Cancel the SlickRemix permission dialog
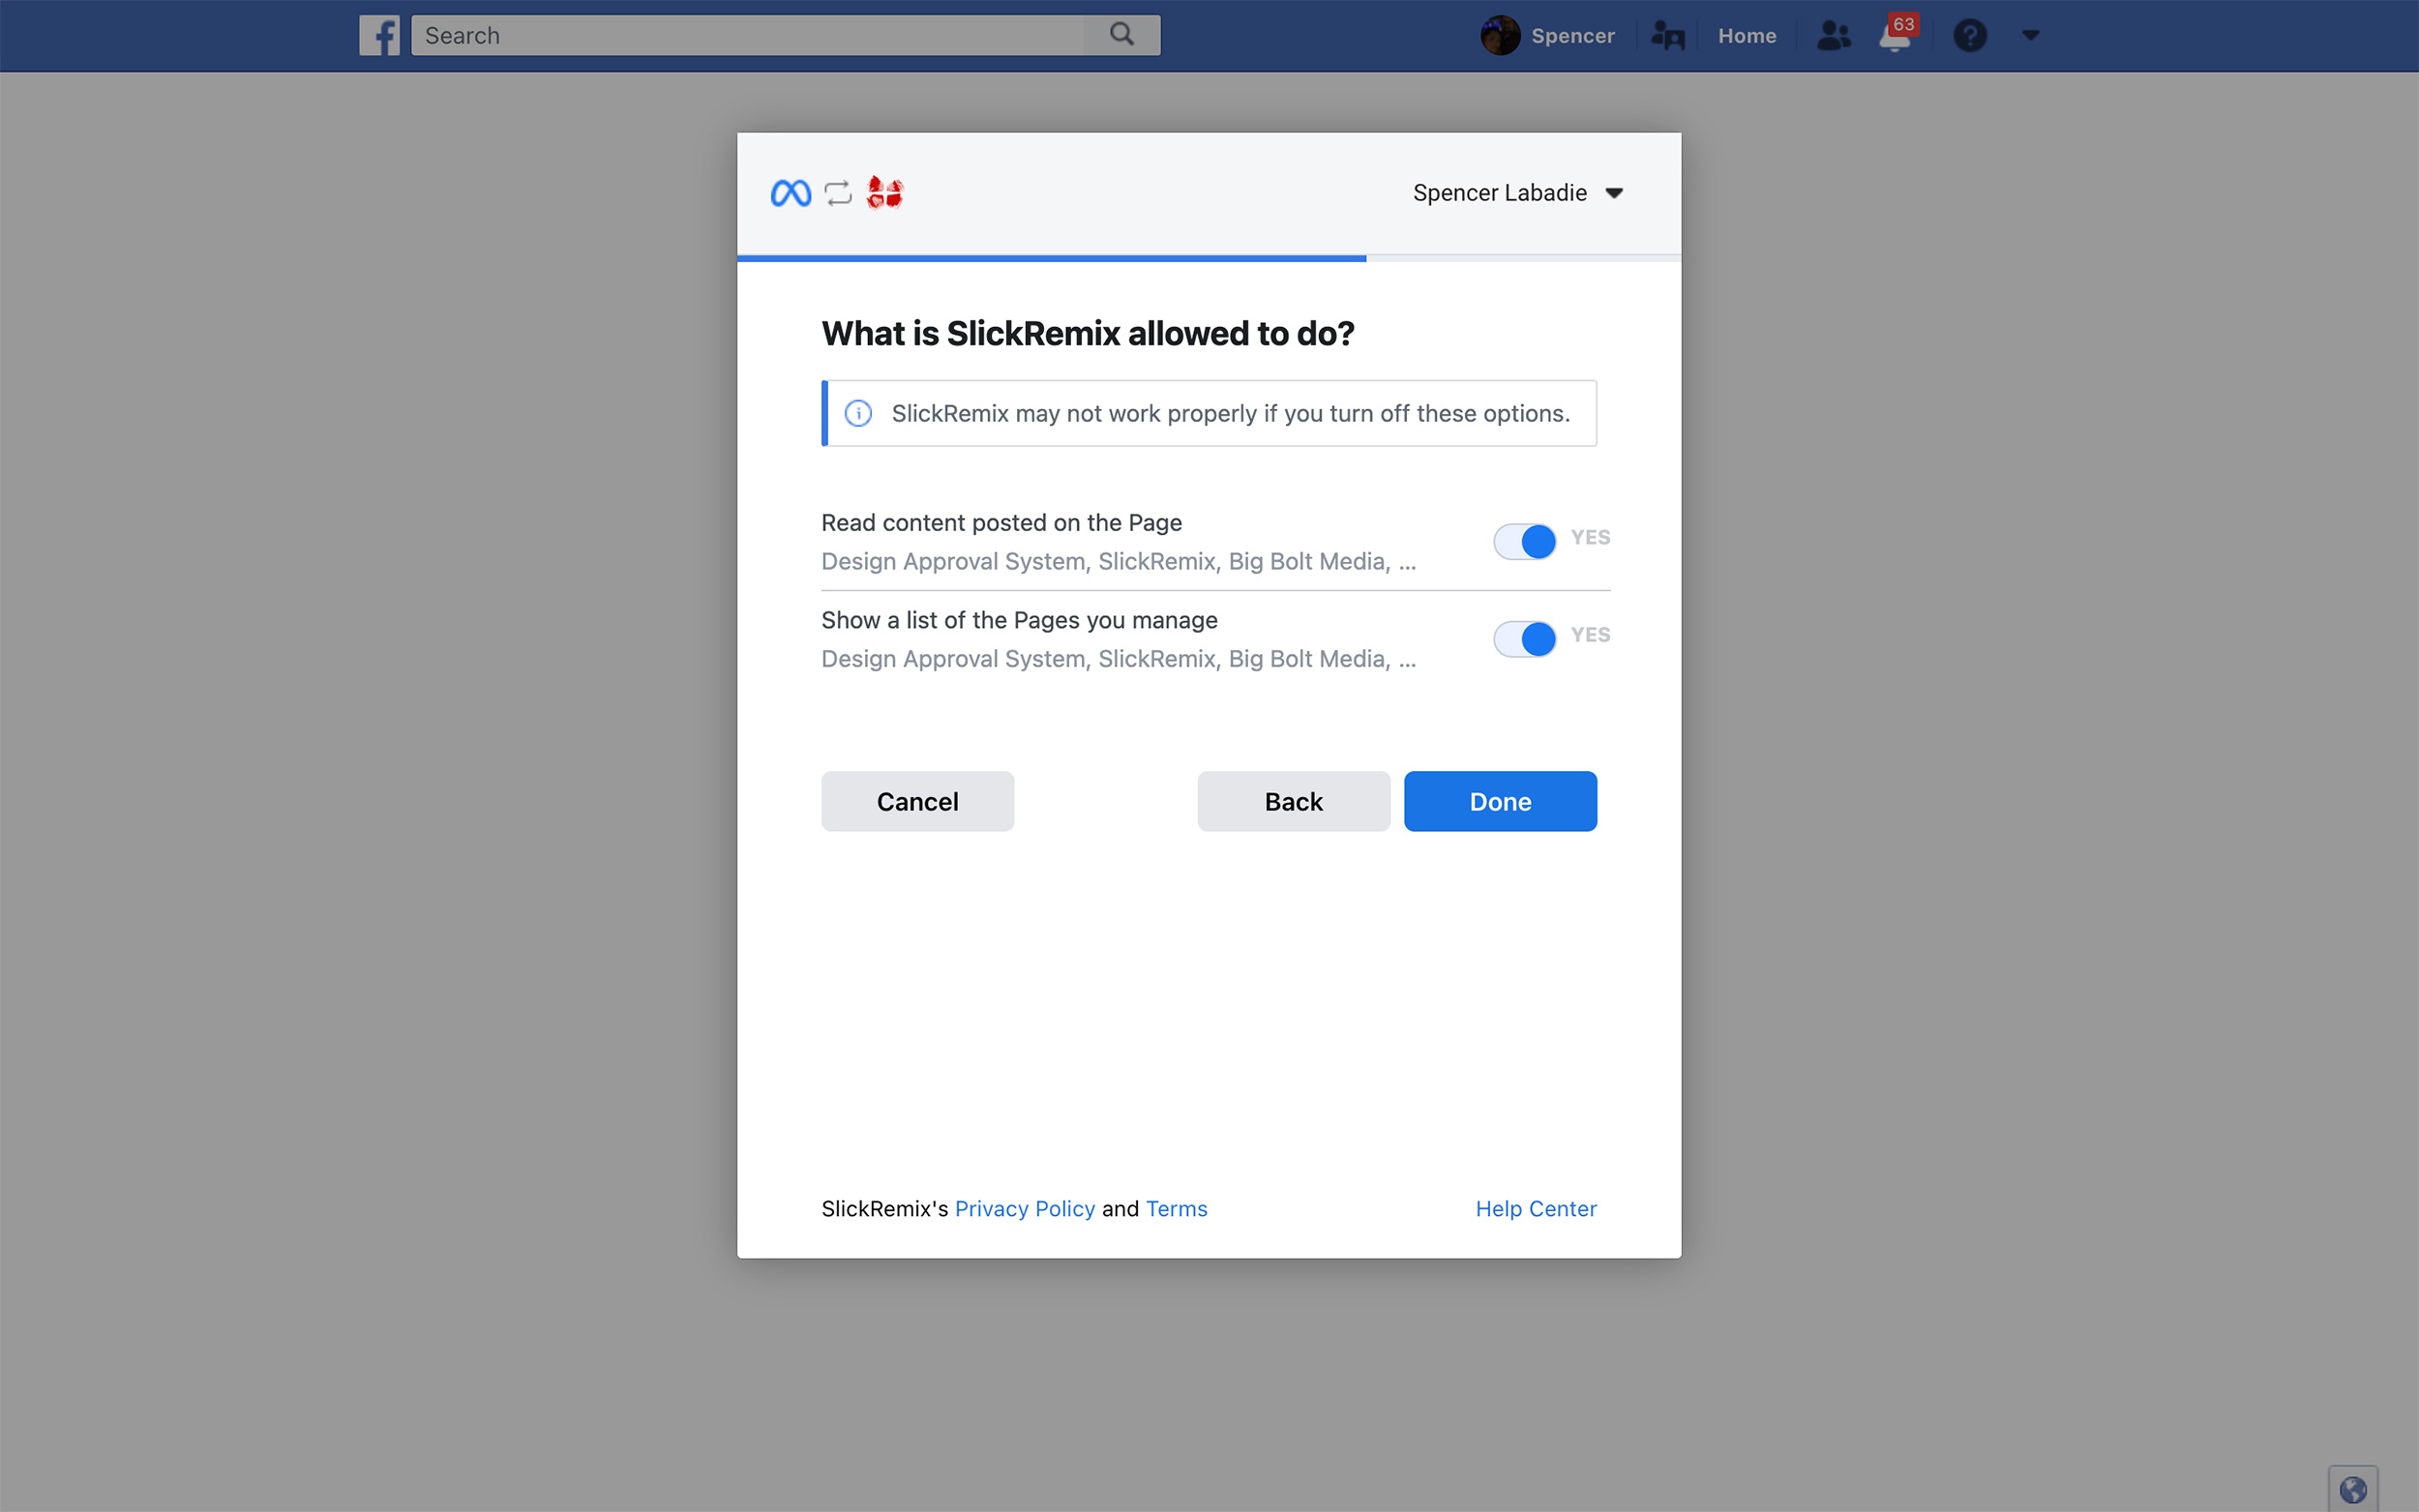Image resolution: width=2419 pixels, height=1512 pixels. coord(917,801)
